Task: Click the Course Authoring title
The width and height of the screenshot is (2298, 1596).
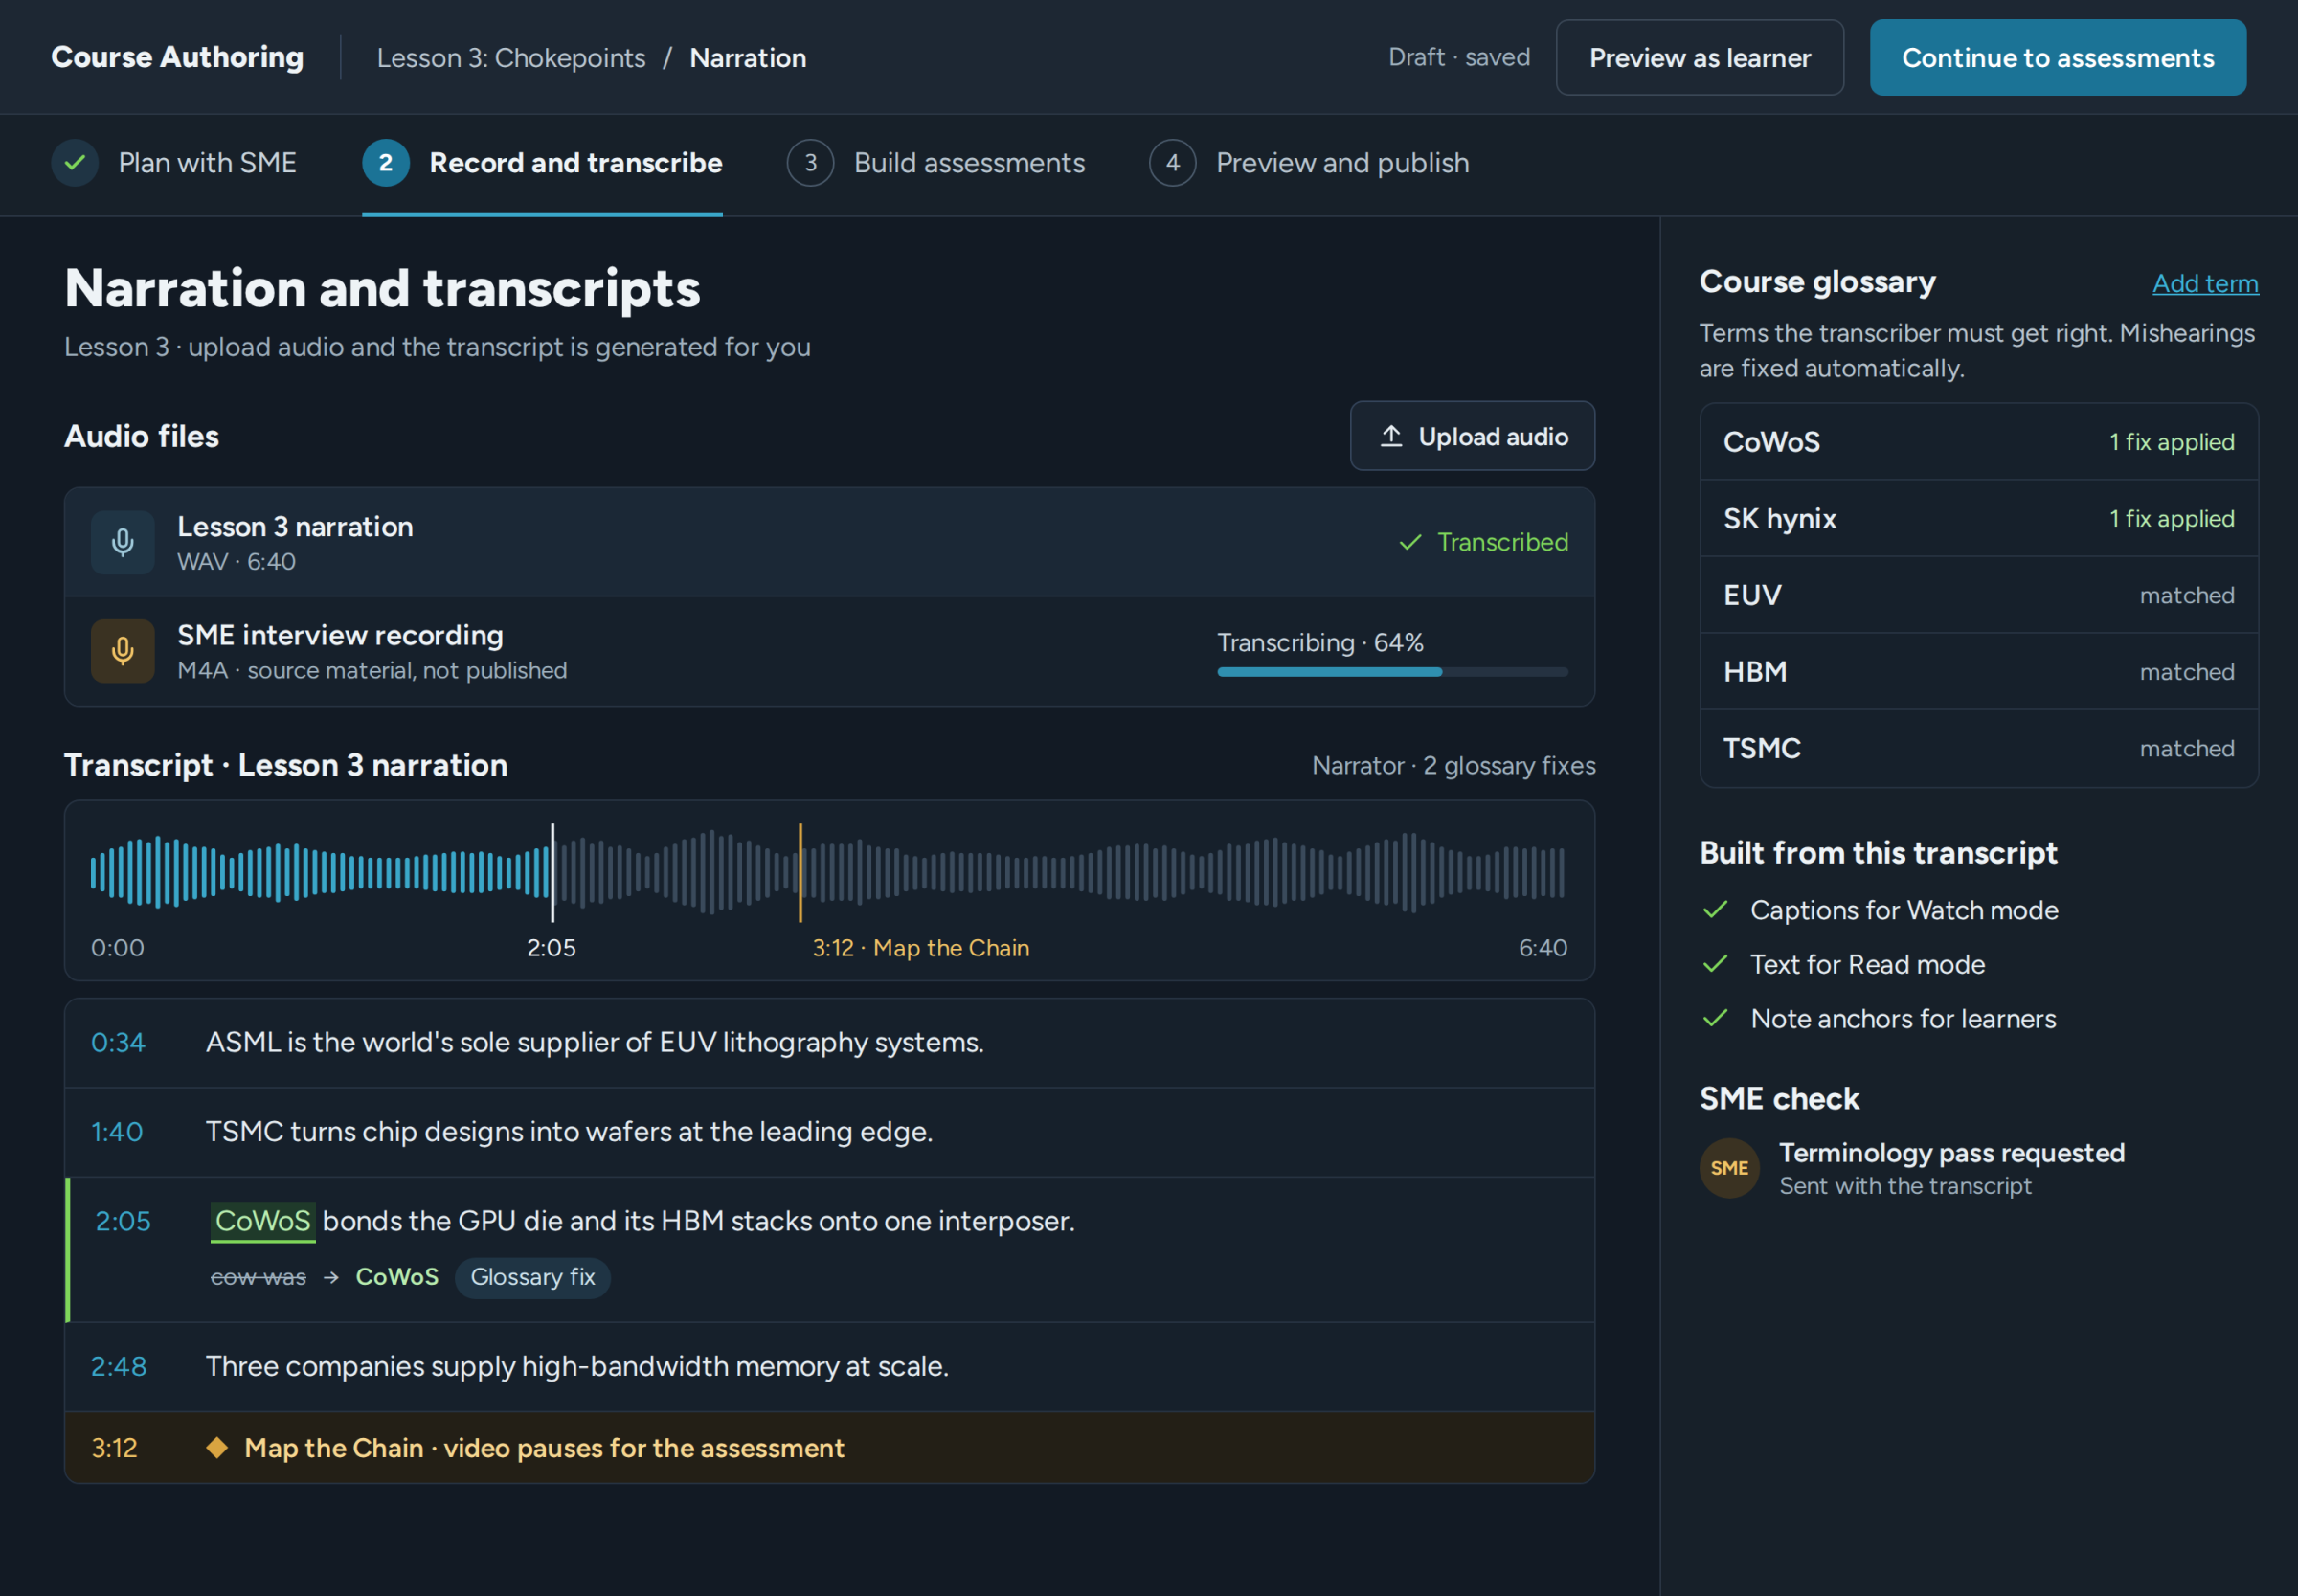Action: [177, 58]
